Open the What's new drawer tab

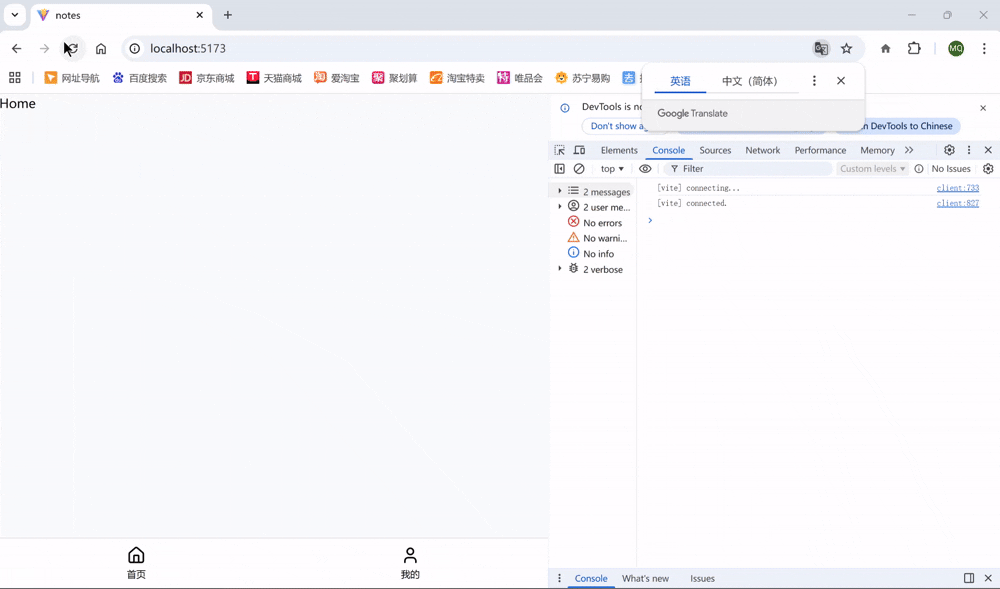tap(645, 579)
